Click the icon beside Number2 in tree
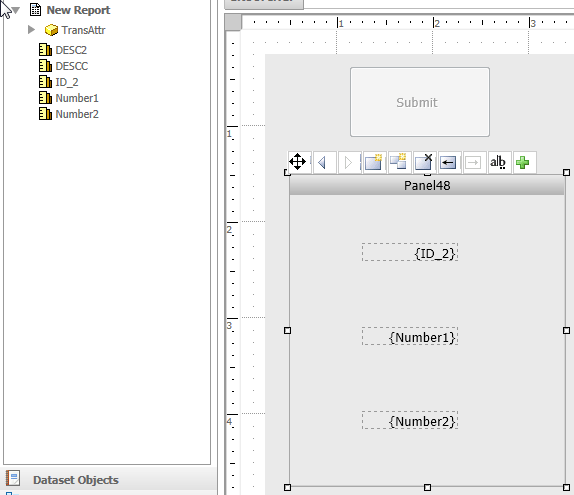This screenshot has width=574, height=495. click(45, 114)
